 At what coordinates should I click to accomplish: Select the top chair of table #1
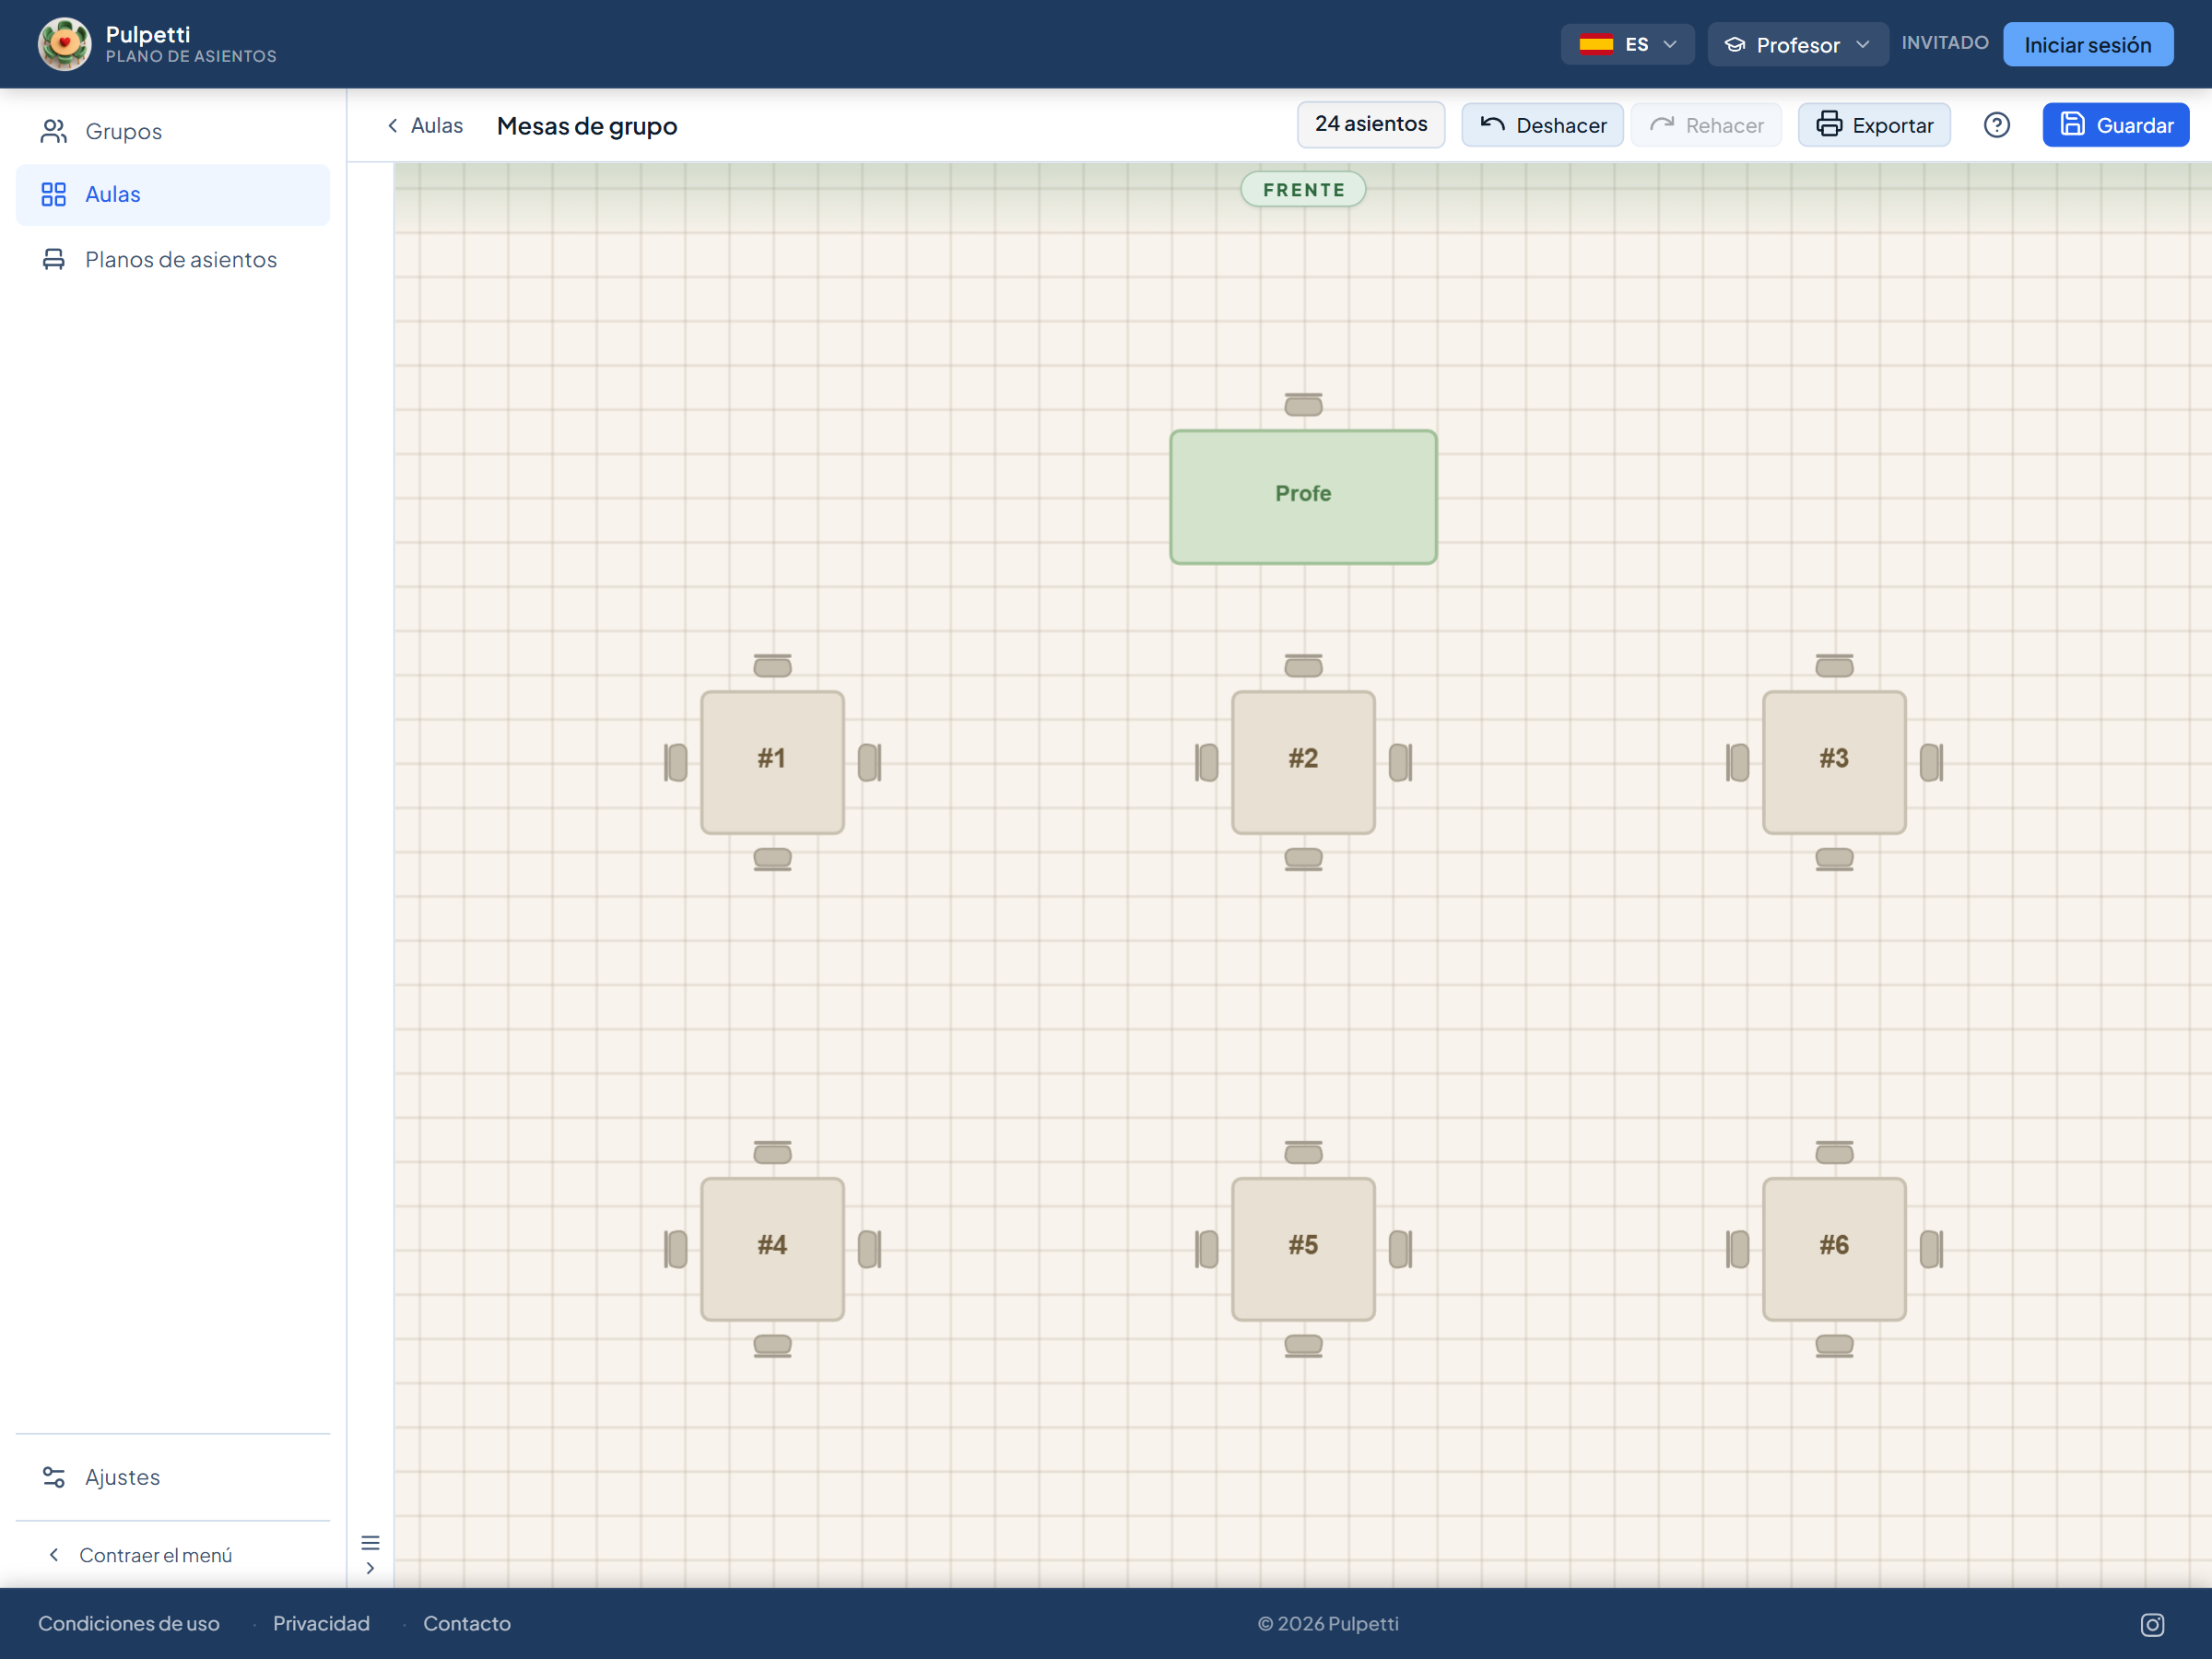tap(772, 665)
